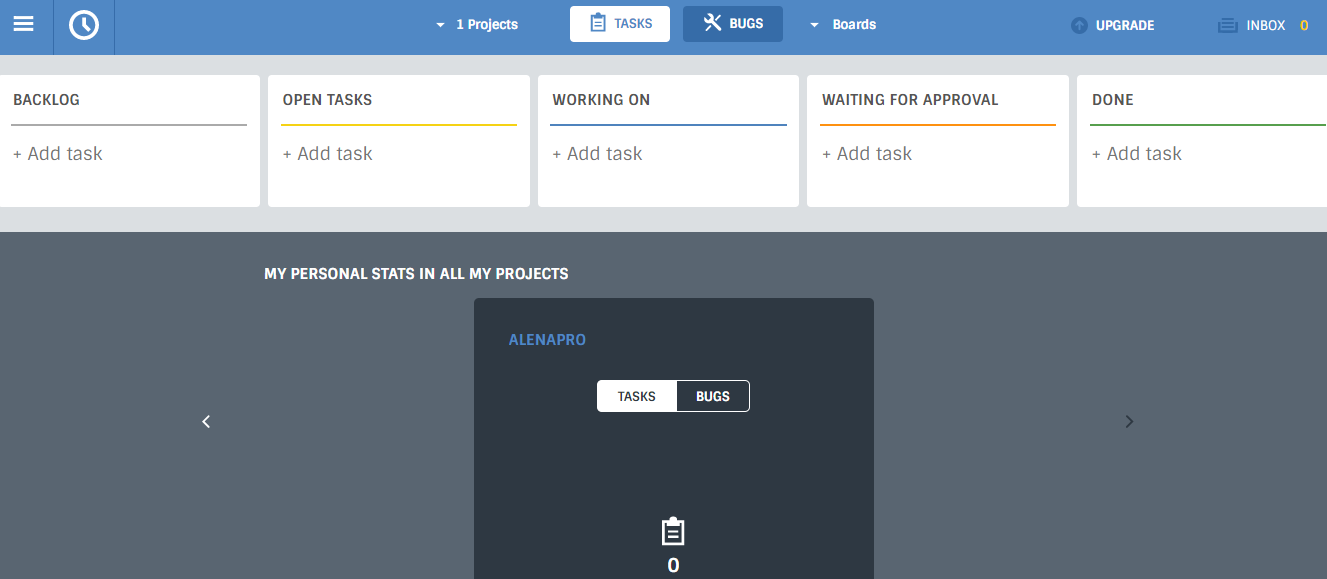
Task: Add task to Backlog column
Action: click(58, 154)
